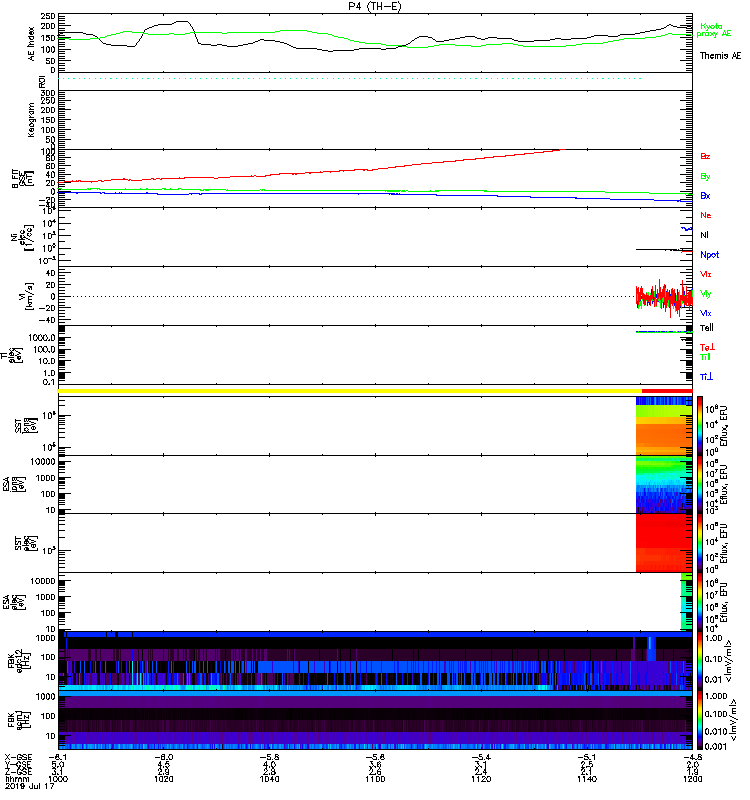Select the "Npot" density legend label
The height and width of the screenshot is (800, 750).
coord(709,254)
